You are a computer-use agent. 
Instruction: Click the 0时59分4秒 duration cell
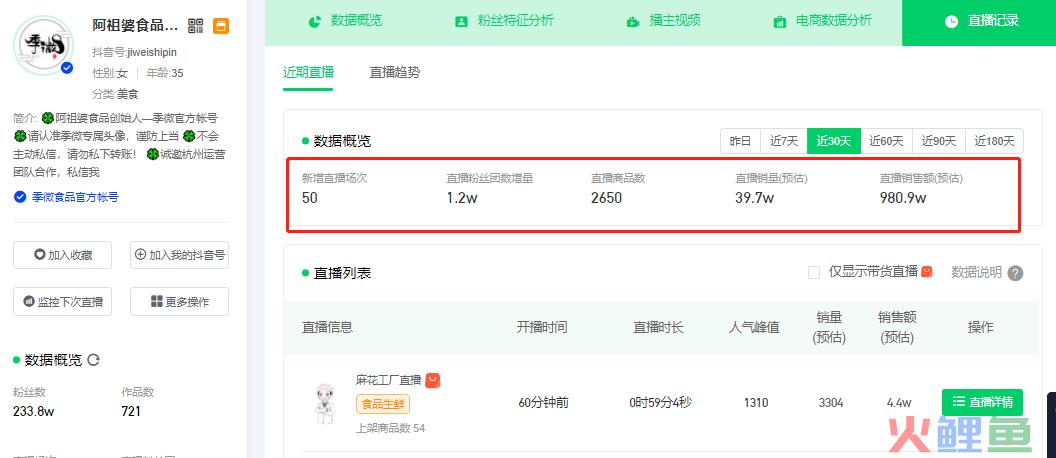pos(661,403)
